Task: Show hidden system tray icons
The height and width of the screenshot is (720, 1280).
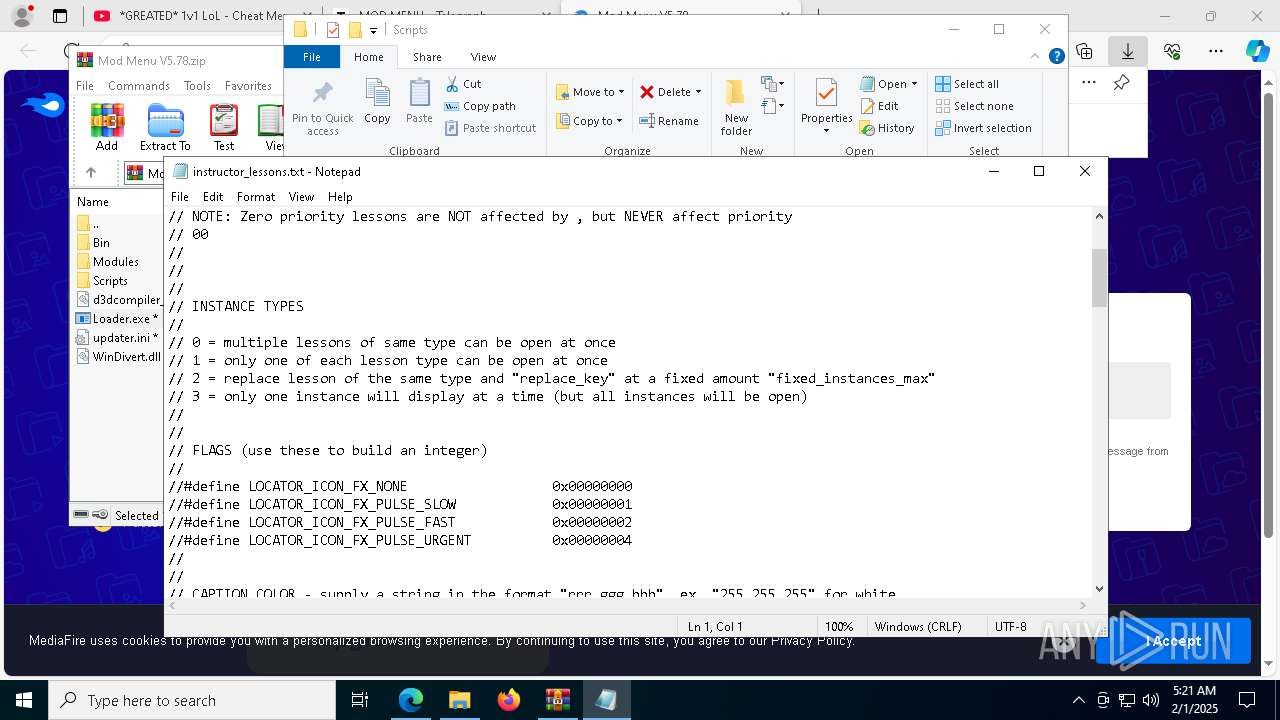Action: click(x=1078, y=700)
